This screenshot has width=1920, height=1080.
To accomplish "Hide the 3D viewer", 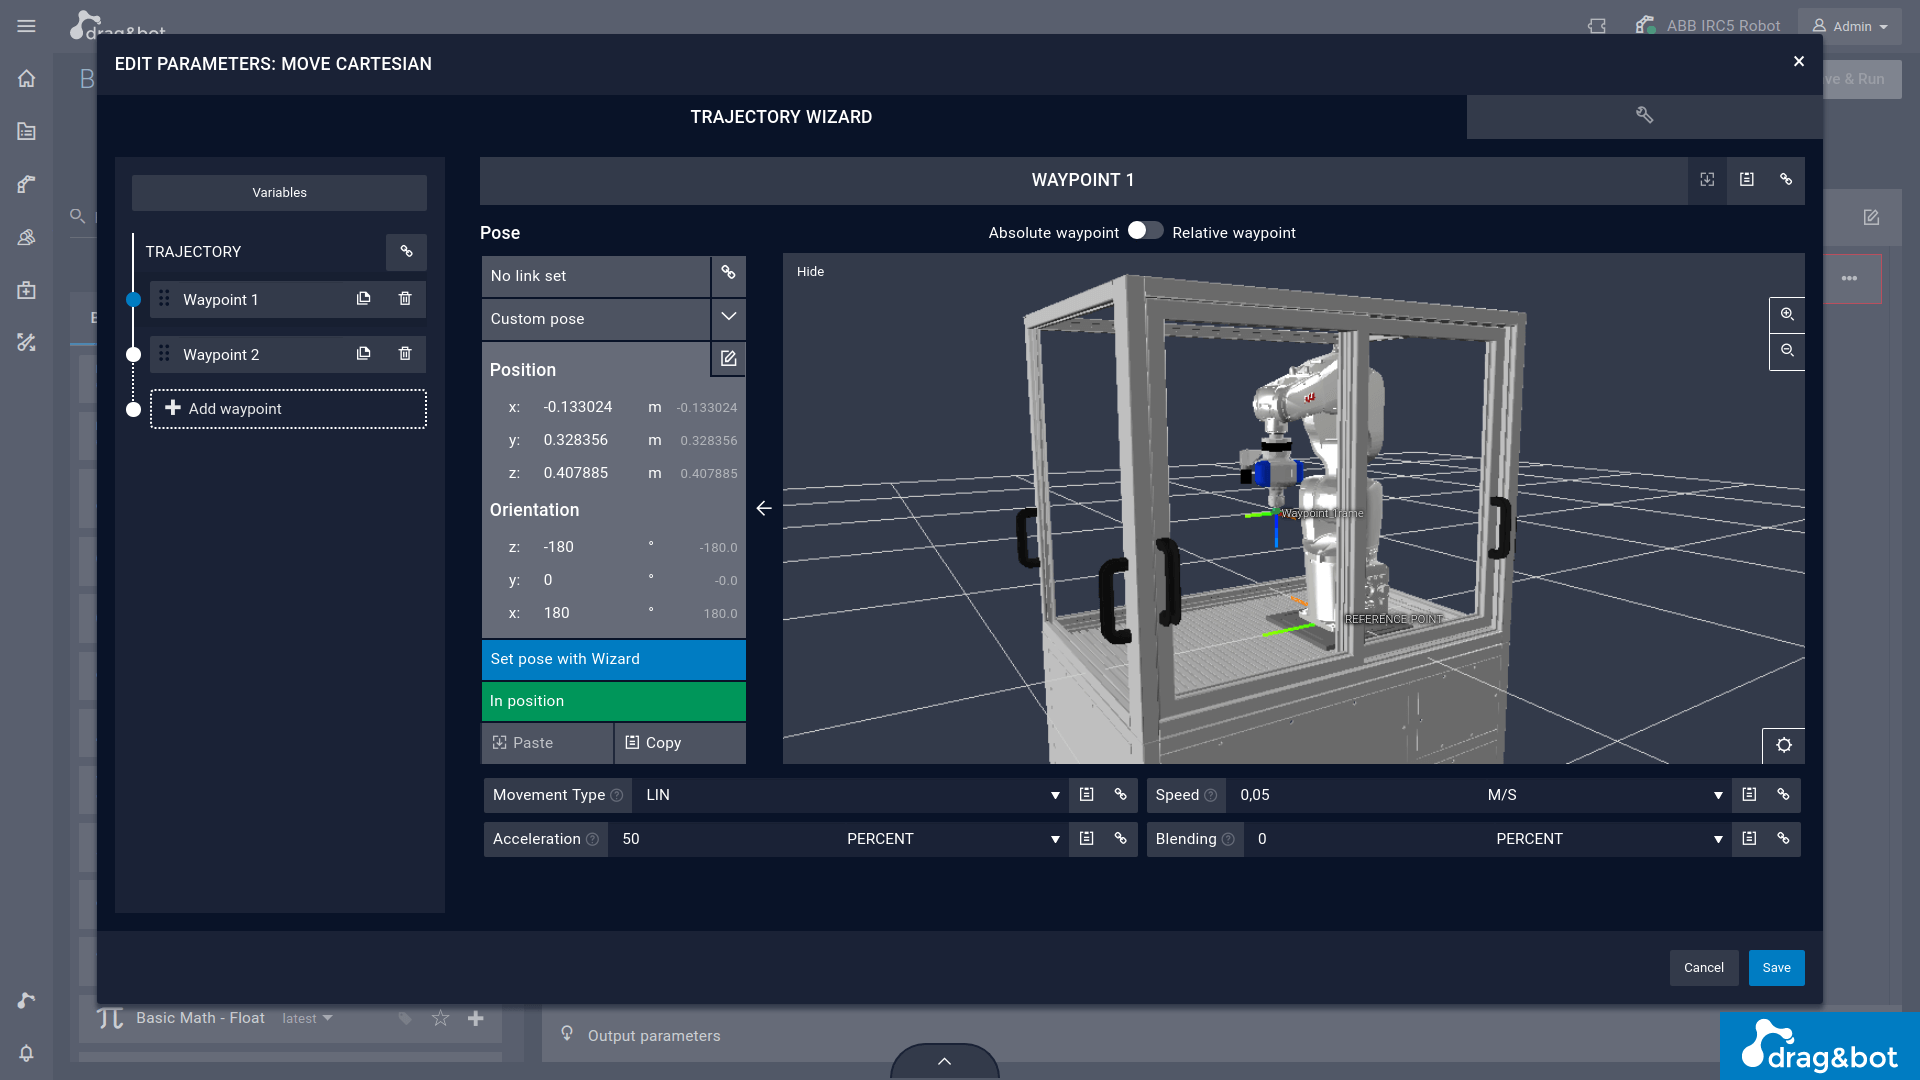I will 810,272.
